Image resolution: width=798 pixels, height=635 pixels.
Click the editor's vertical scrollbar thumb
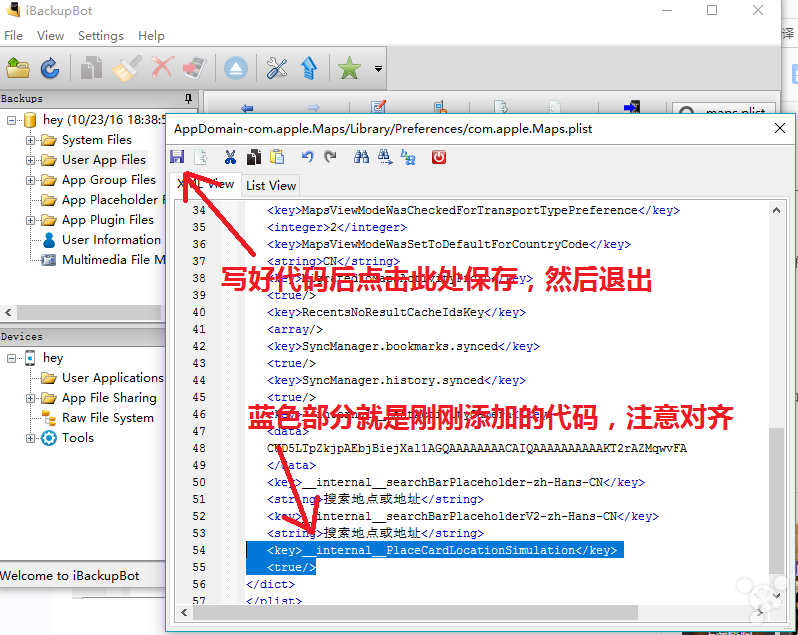tap(776, 500)
